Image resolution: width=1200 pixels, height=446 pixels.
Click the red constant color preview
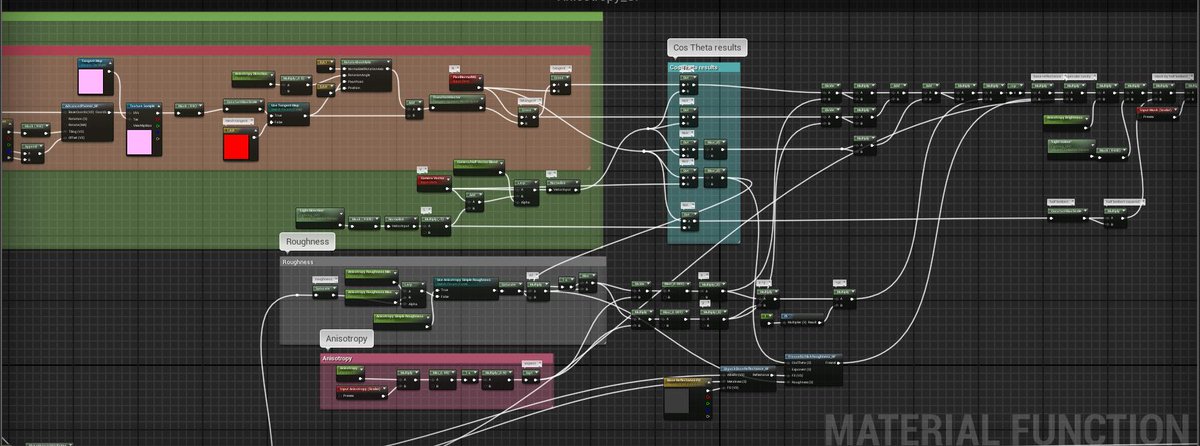237,146
